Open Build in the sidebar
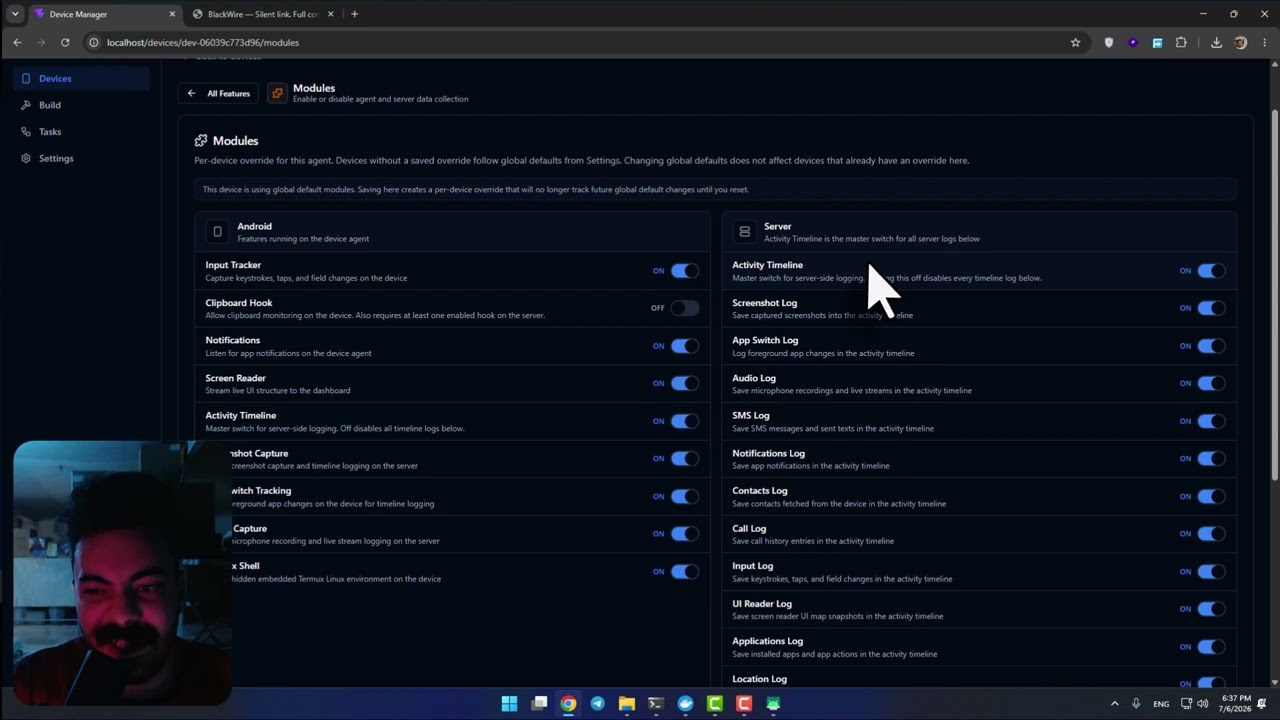The width and height of the screenshot is (1280, 720). click(x=82, y=105)
